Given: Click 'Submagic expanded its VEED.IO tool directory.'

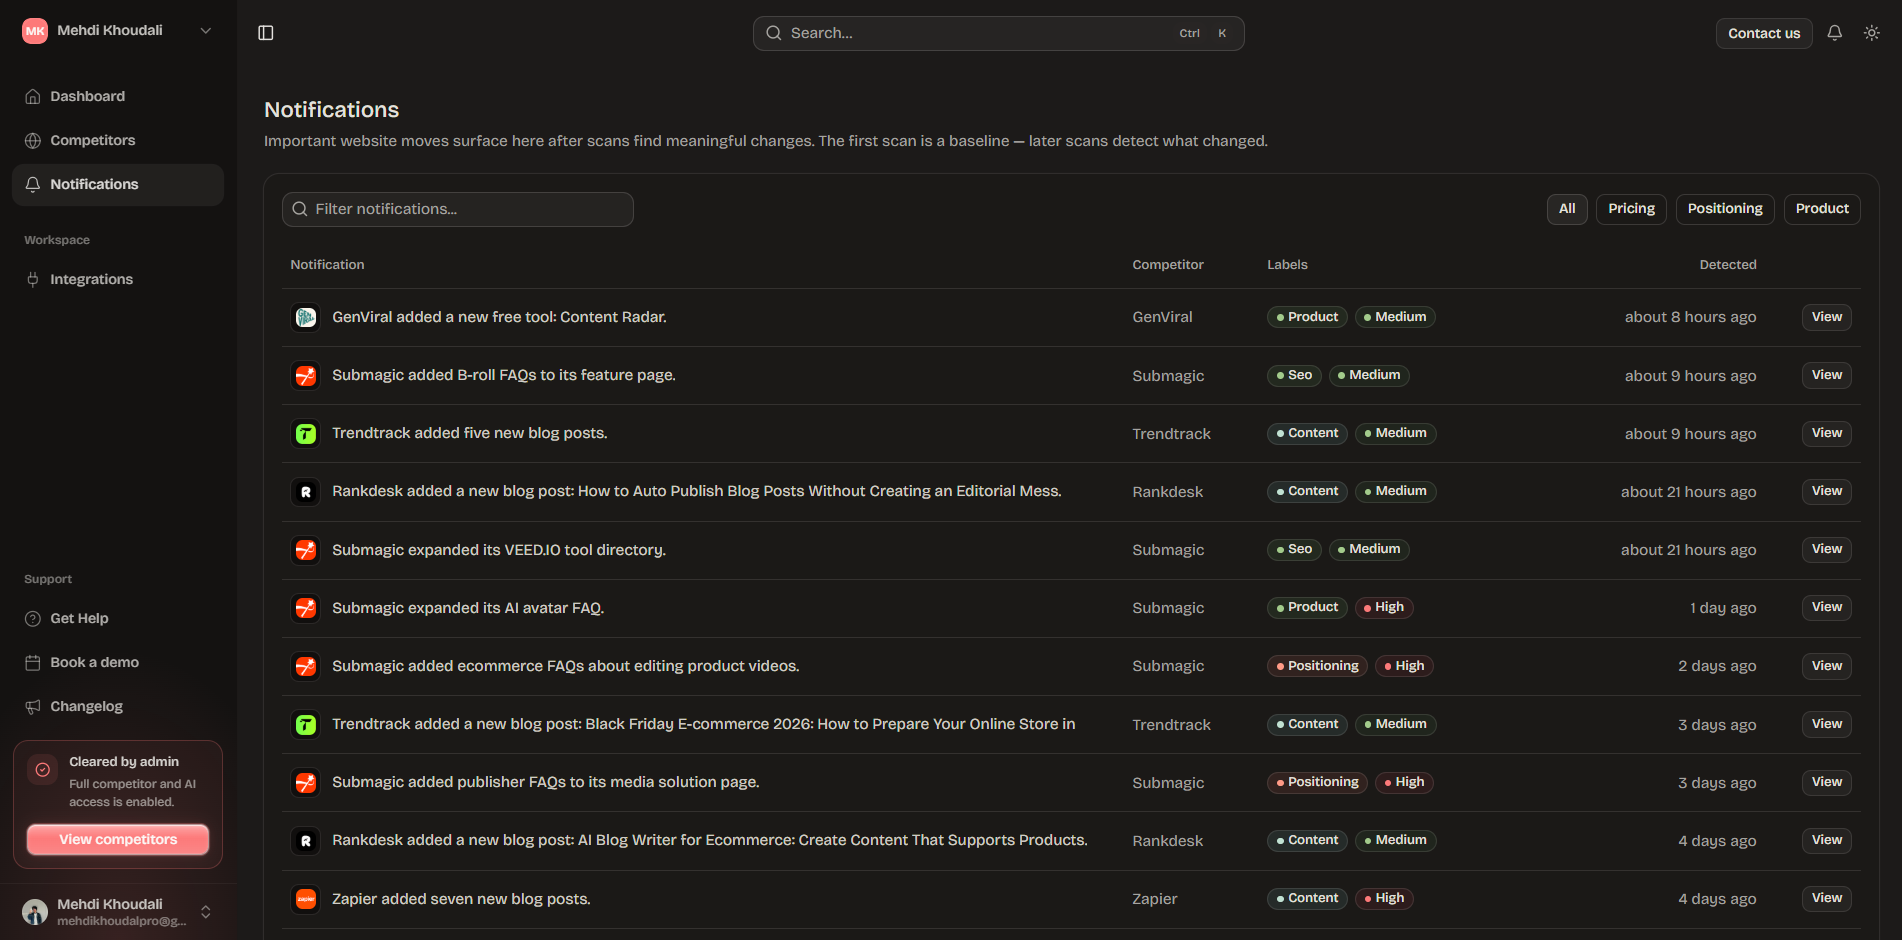Looking at the screenshot, I should tap(499, 550).
